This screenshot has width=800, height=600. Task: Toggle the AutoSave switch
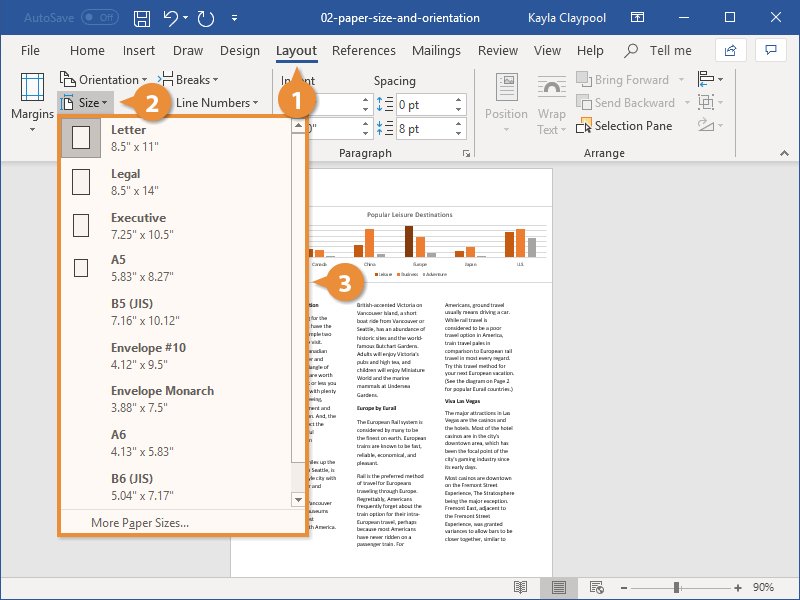tap(99, 18)
